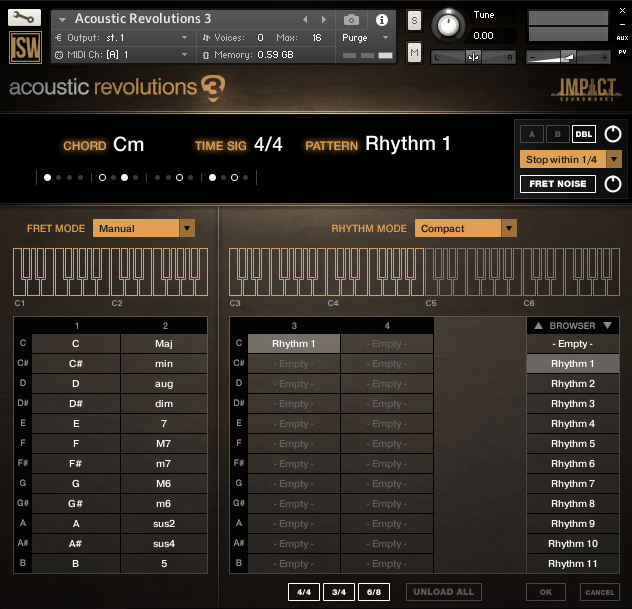The image size is (632, 609).
Task: Mute the instrument with M button
Action: (x=415, y=51)
